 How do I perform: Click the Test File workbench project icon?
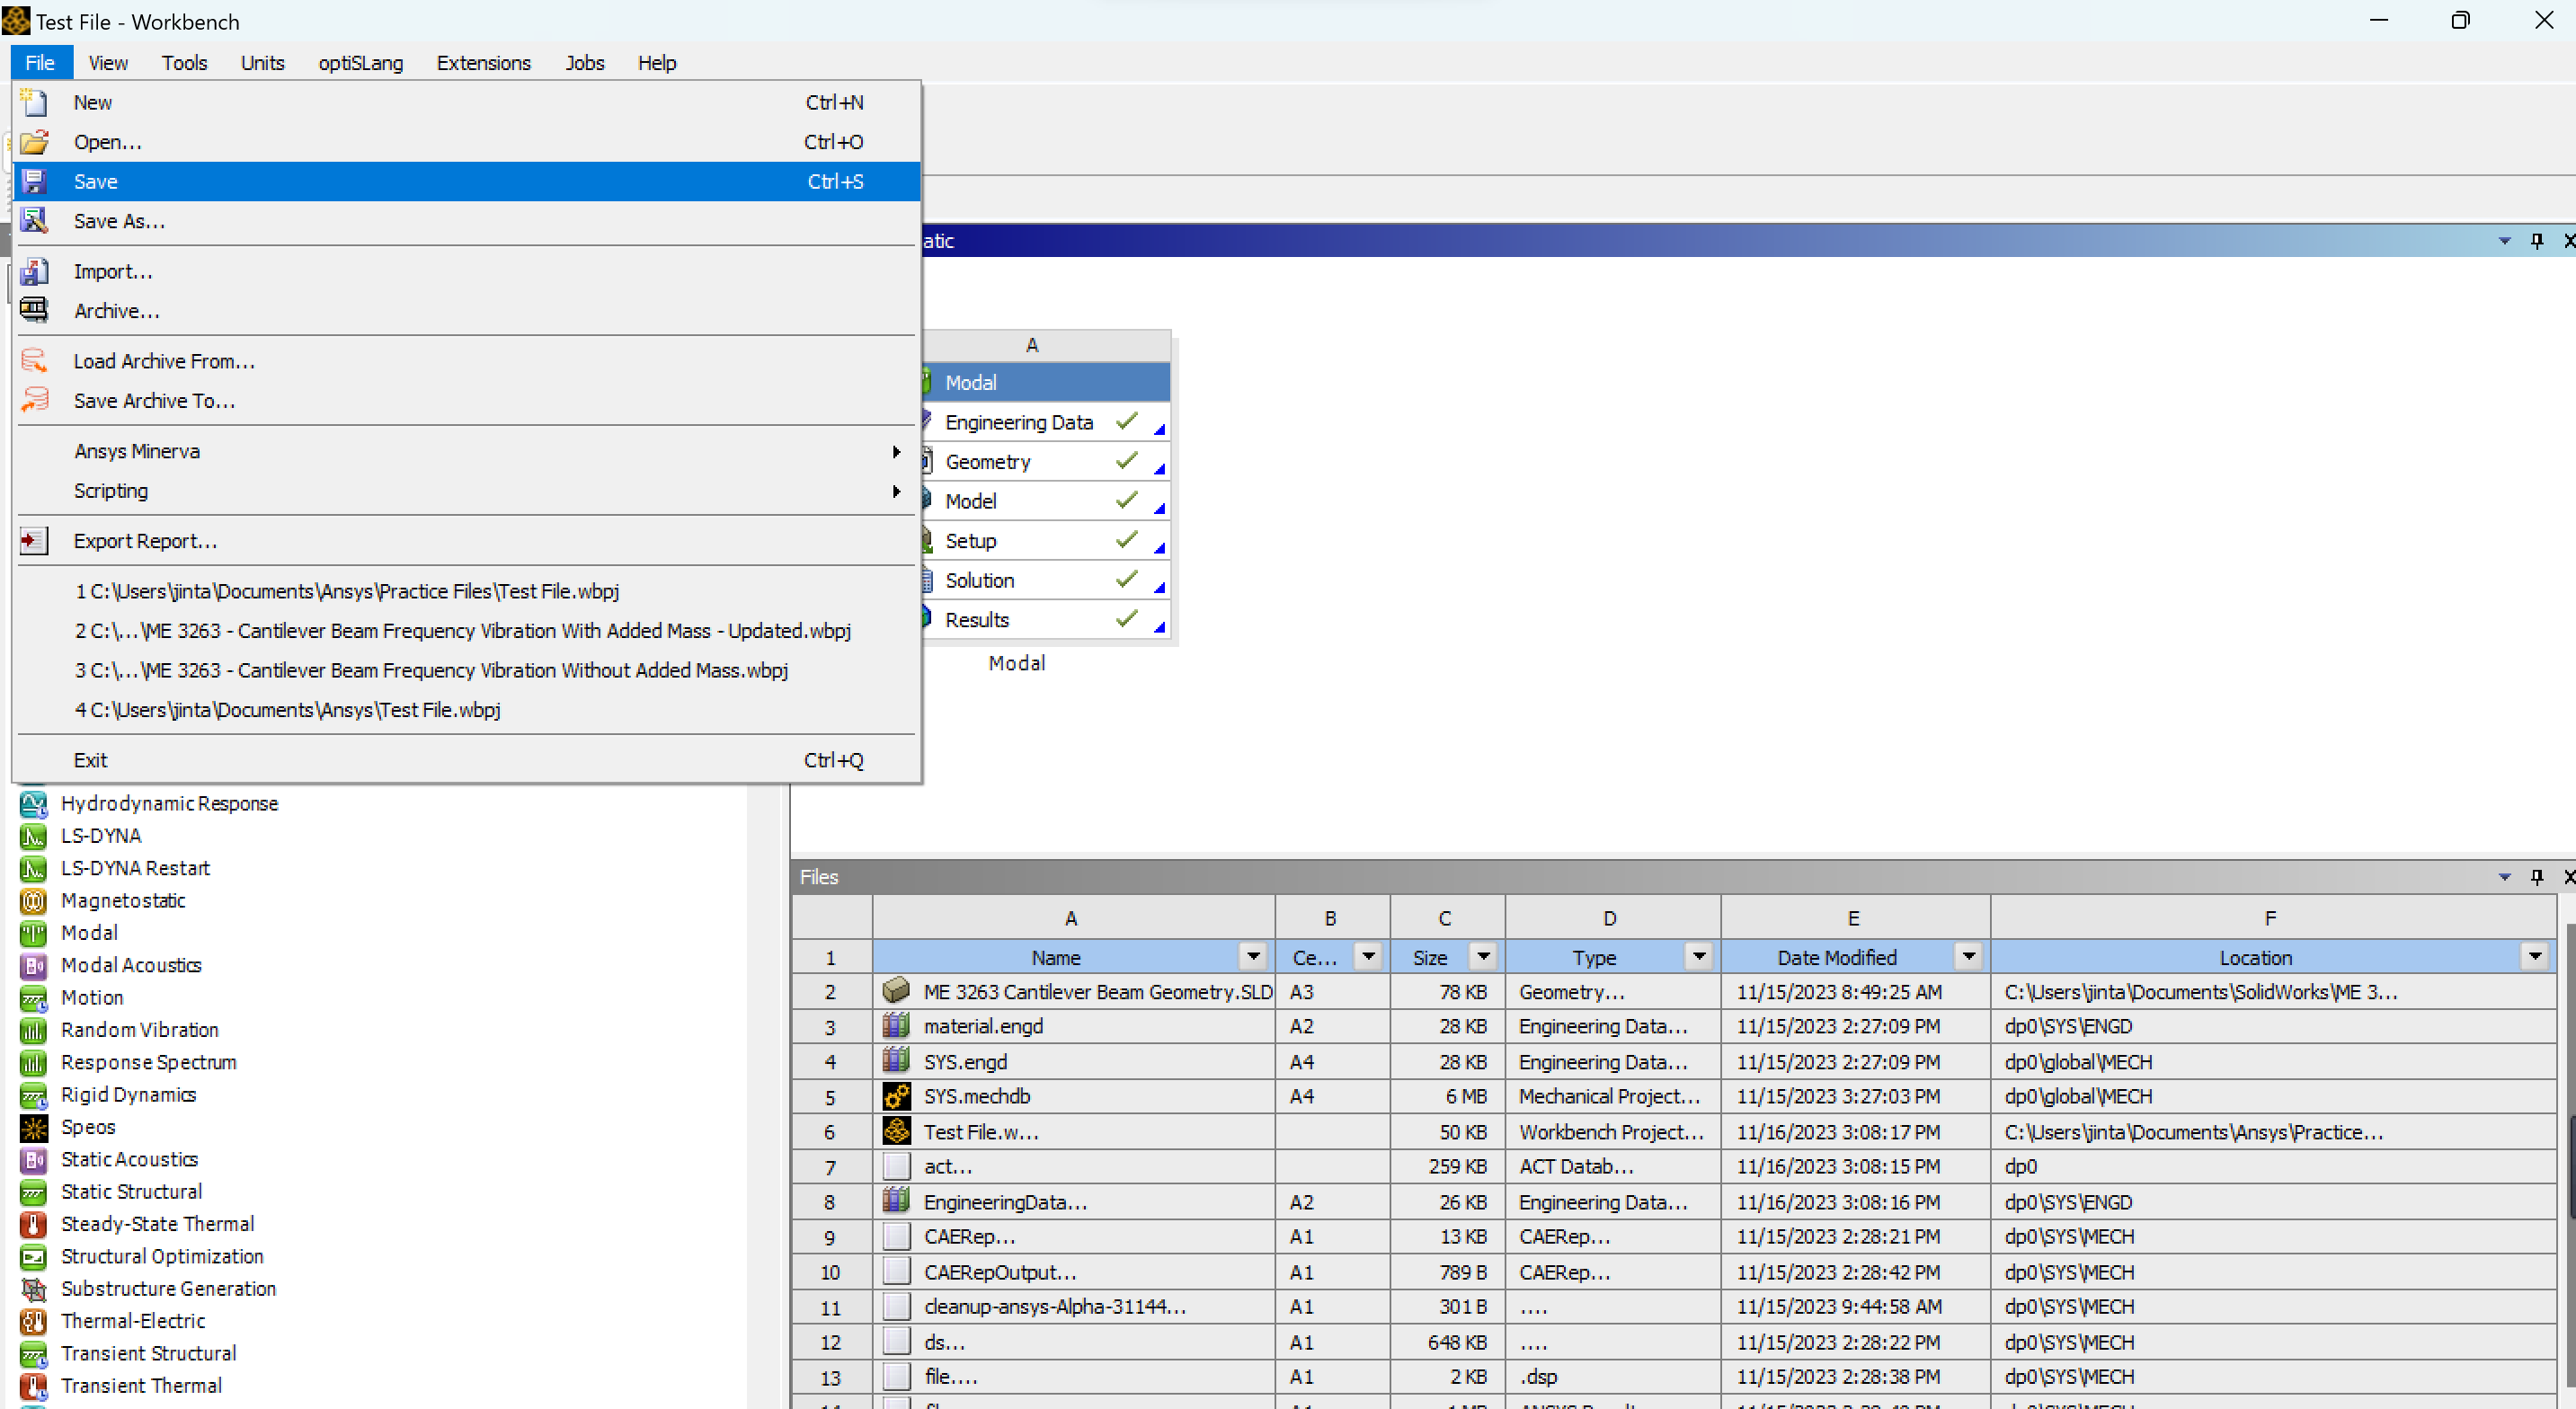pyautogui.click(x=896, y=1131)
